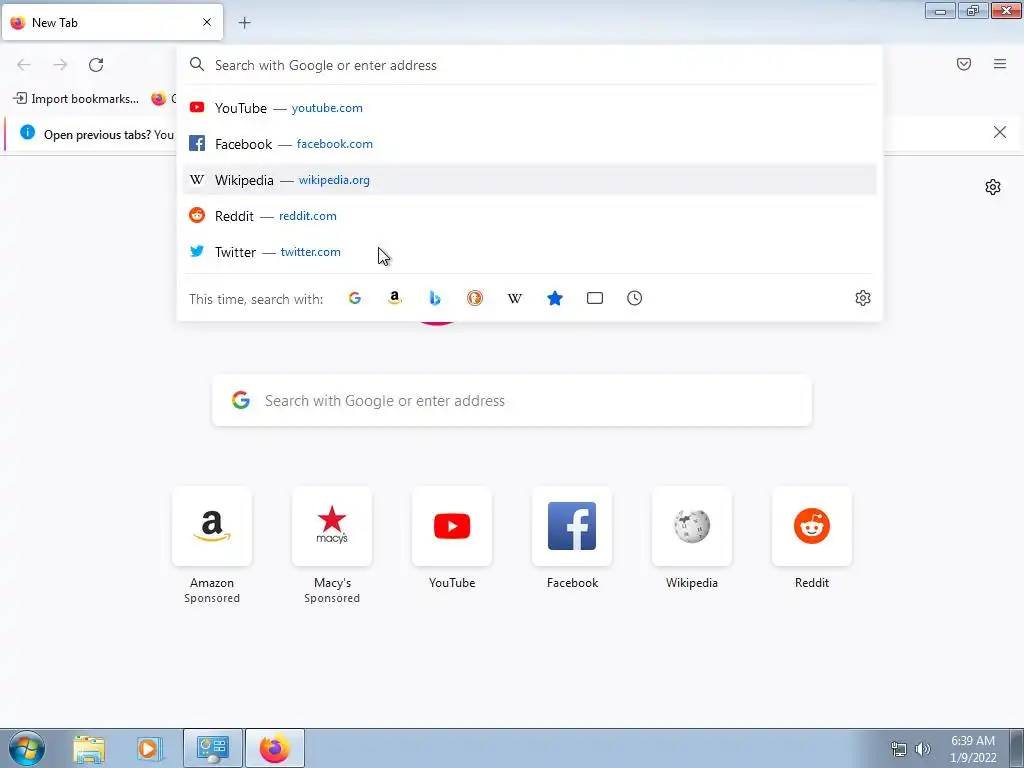
Task: Close the New Tab tab
Action: [207, 22]
